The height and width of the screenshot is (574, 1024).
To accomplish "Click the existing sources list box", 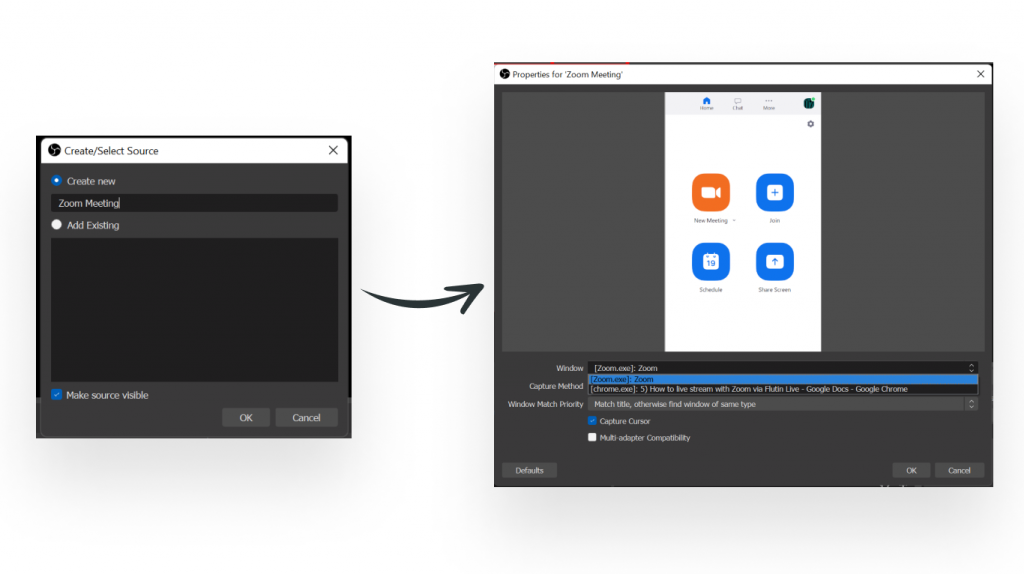I will point(194,310).
